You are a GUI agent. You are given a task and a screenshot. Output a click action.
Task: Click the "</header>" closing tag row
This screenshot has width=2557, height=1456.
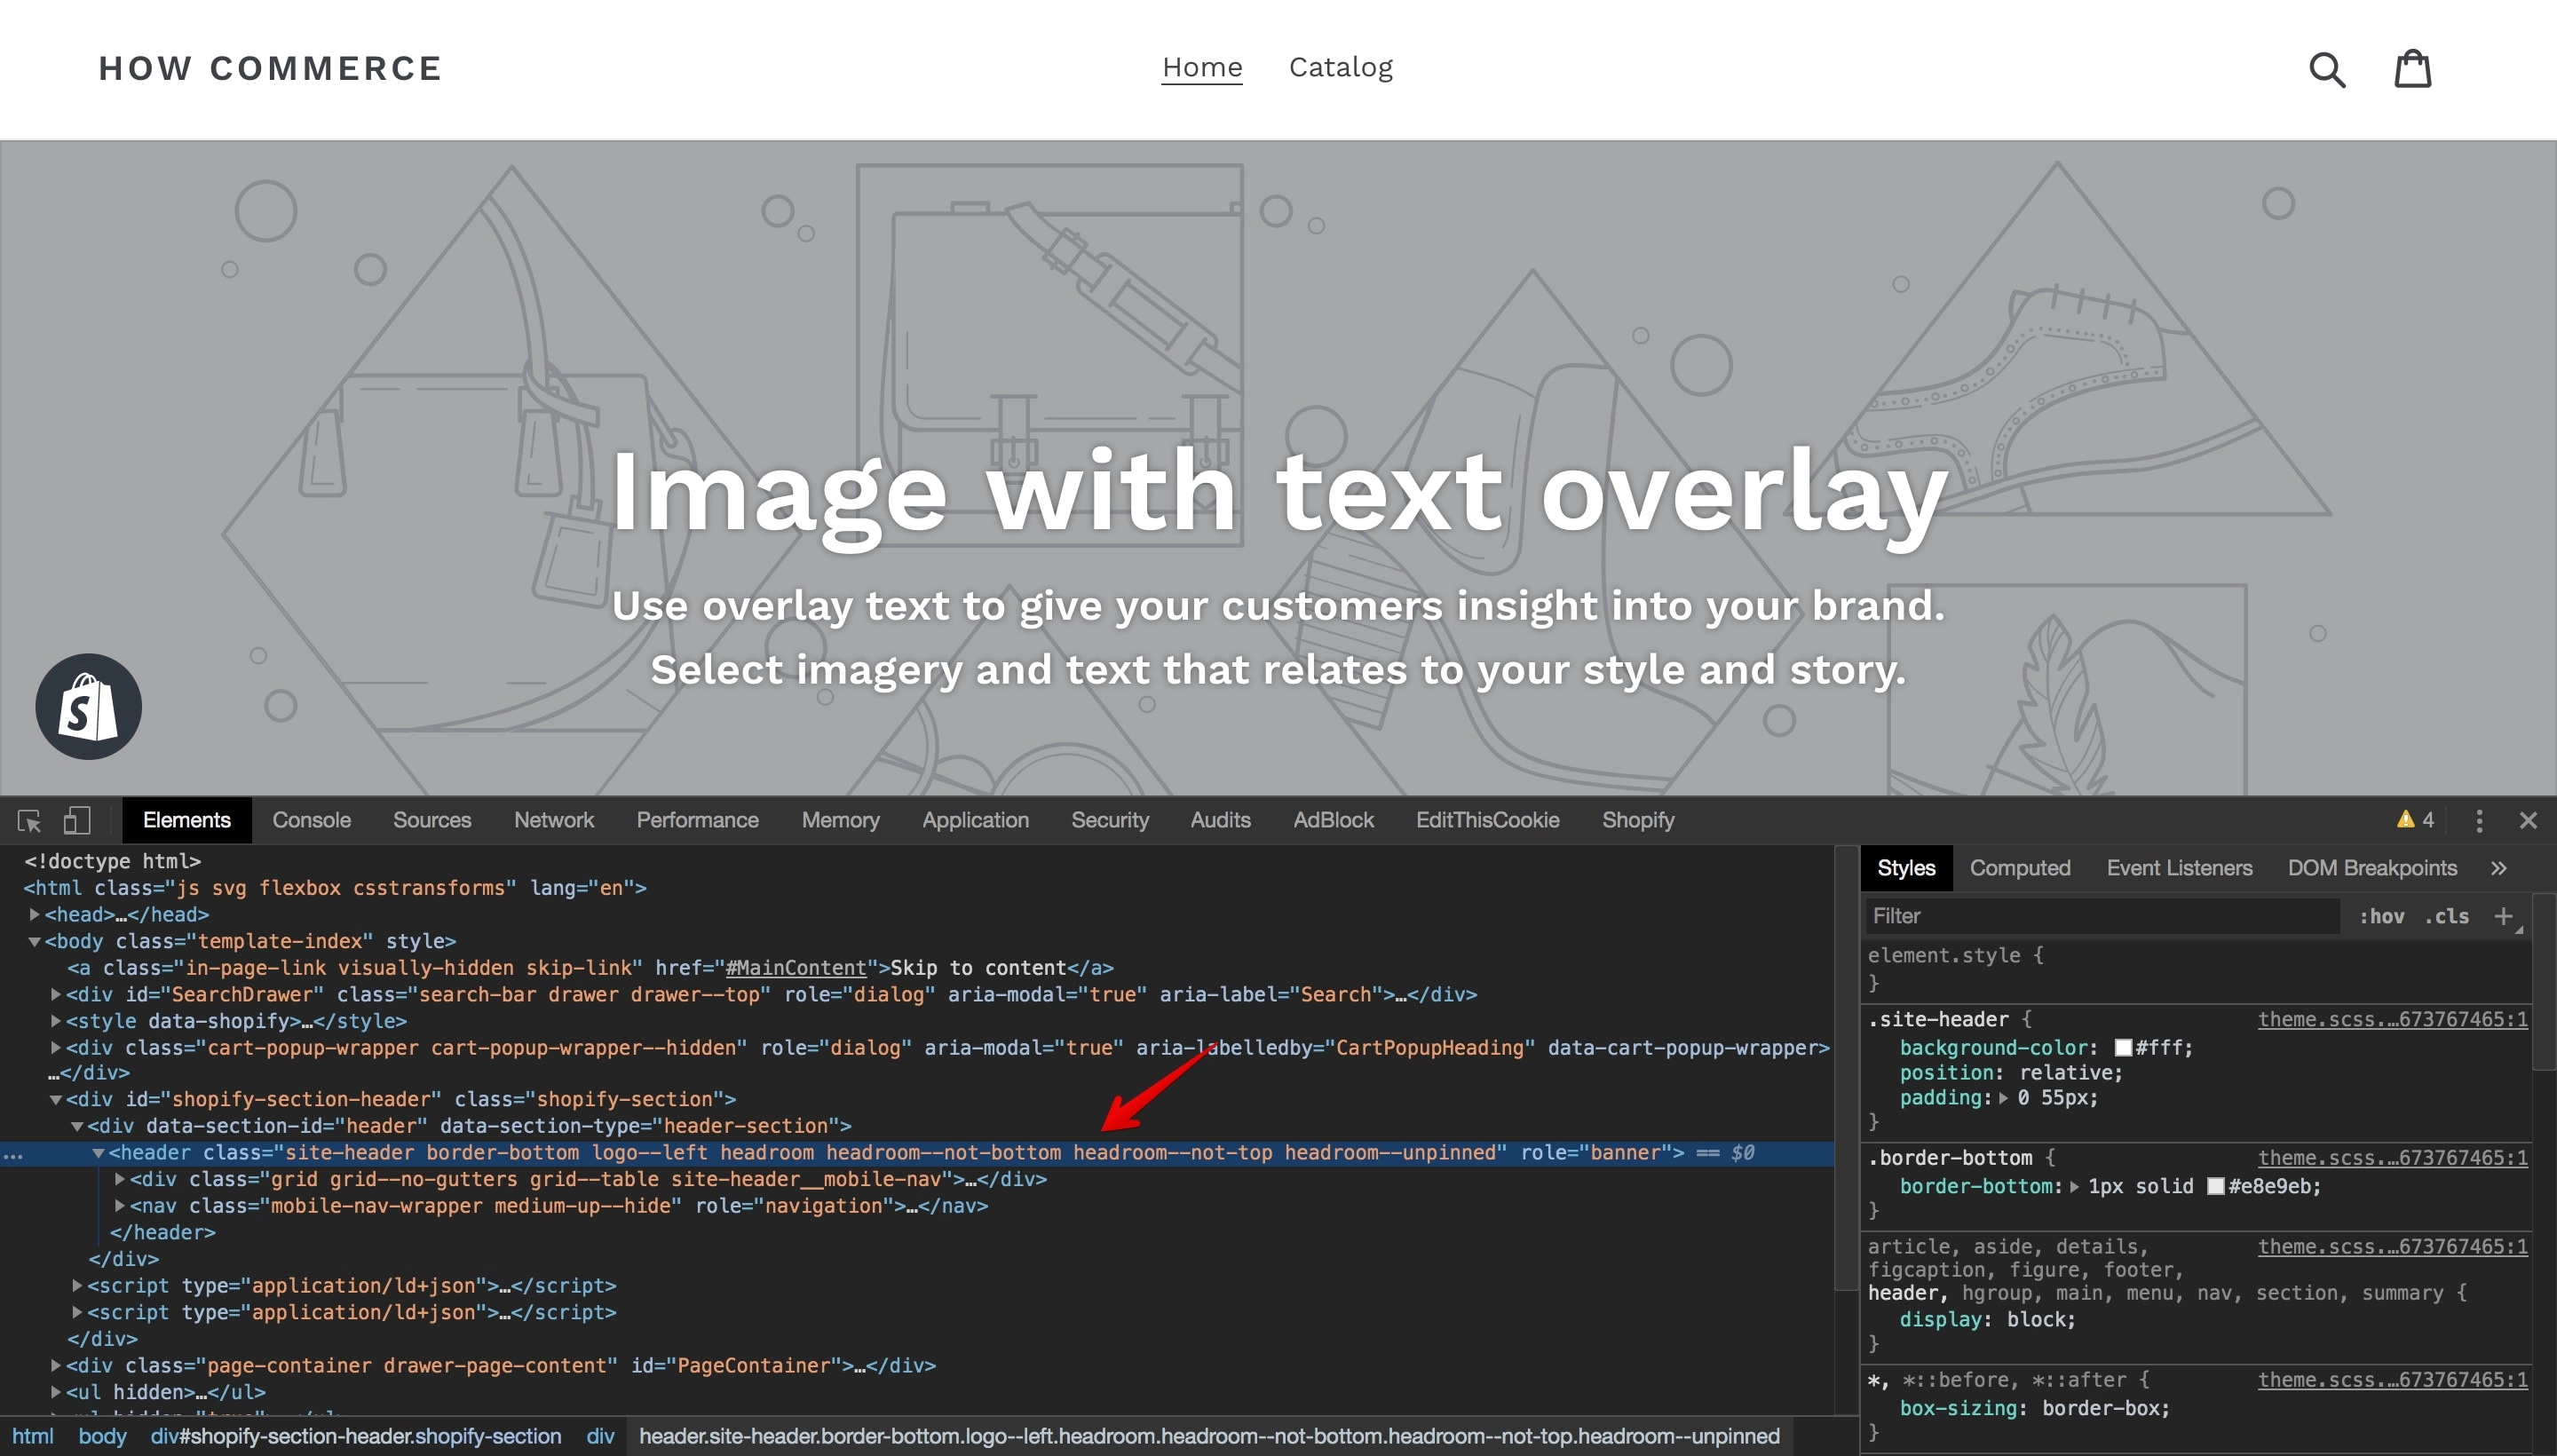tap(163, 1233)
